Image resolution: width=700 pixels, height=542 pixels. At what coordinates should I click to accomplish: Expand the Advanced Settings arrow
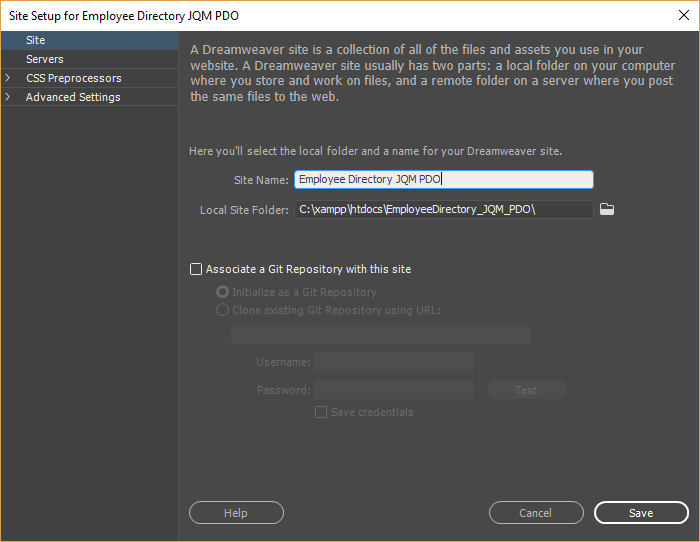coord(8,97)
